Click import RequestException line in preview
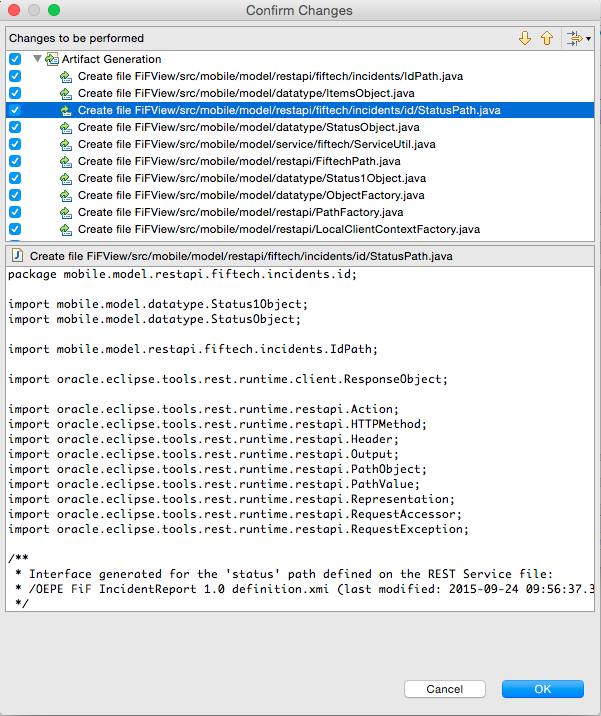 tap(238, 529)
